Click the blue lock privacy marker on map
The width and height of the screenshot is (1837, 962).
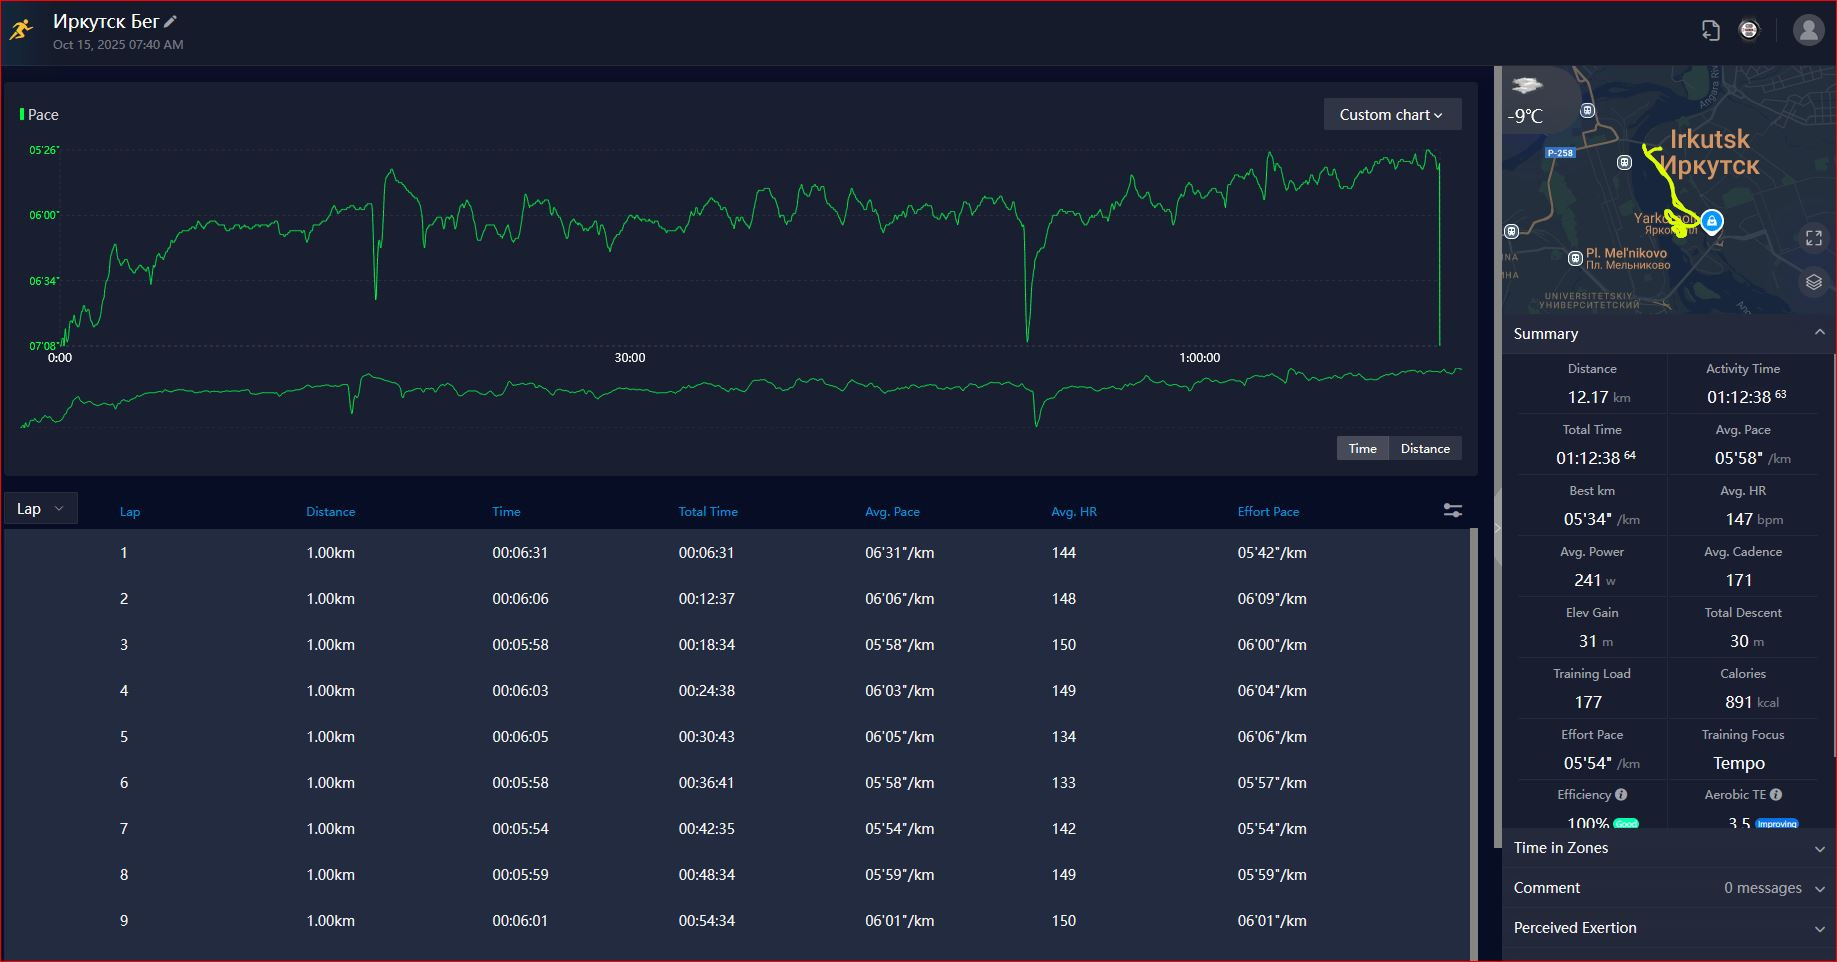[x=1712, y=221]
